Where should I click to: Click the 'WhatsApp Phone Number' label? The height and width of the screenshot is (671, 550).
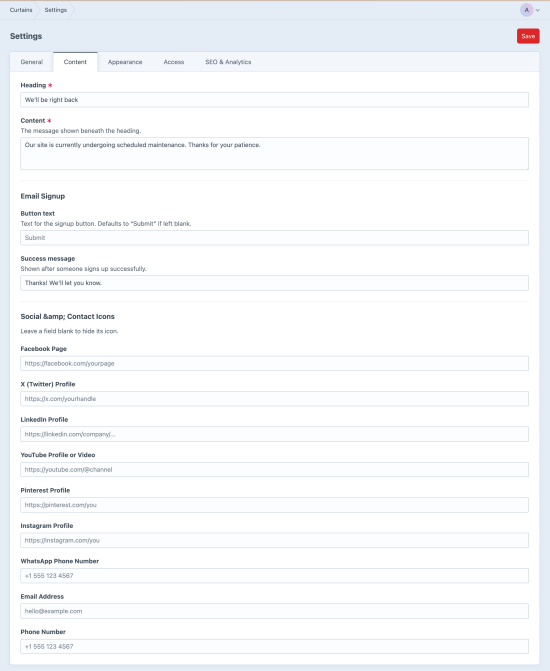pos(60,561)
